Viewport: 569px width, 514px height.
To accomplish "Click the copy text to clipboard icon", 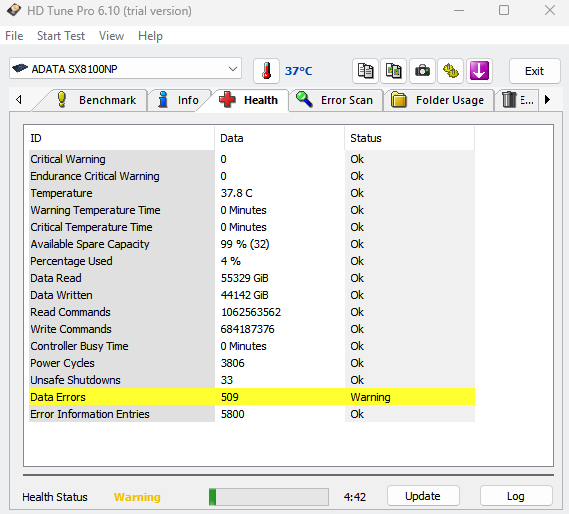I will point(365,71).
